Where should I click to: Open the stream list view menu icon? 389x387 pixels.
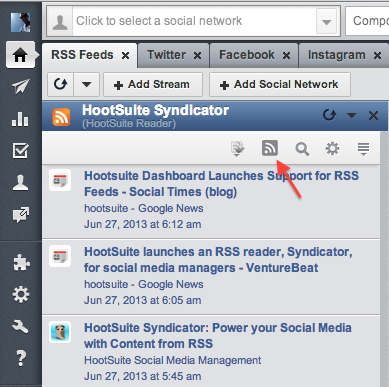coord(363,149)
